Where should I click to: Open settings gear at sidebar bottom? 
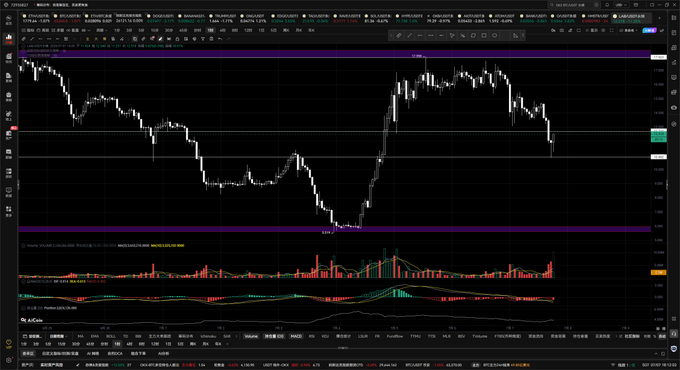[9, 360]
